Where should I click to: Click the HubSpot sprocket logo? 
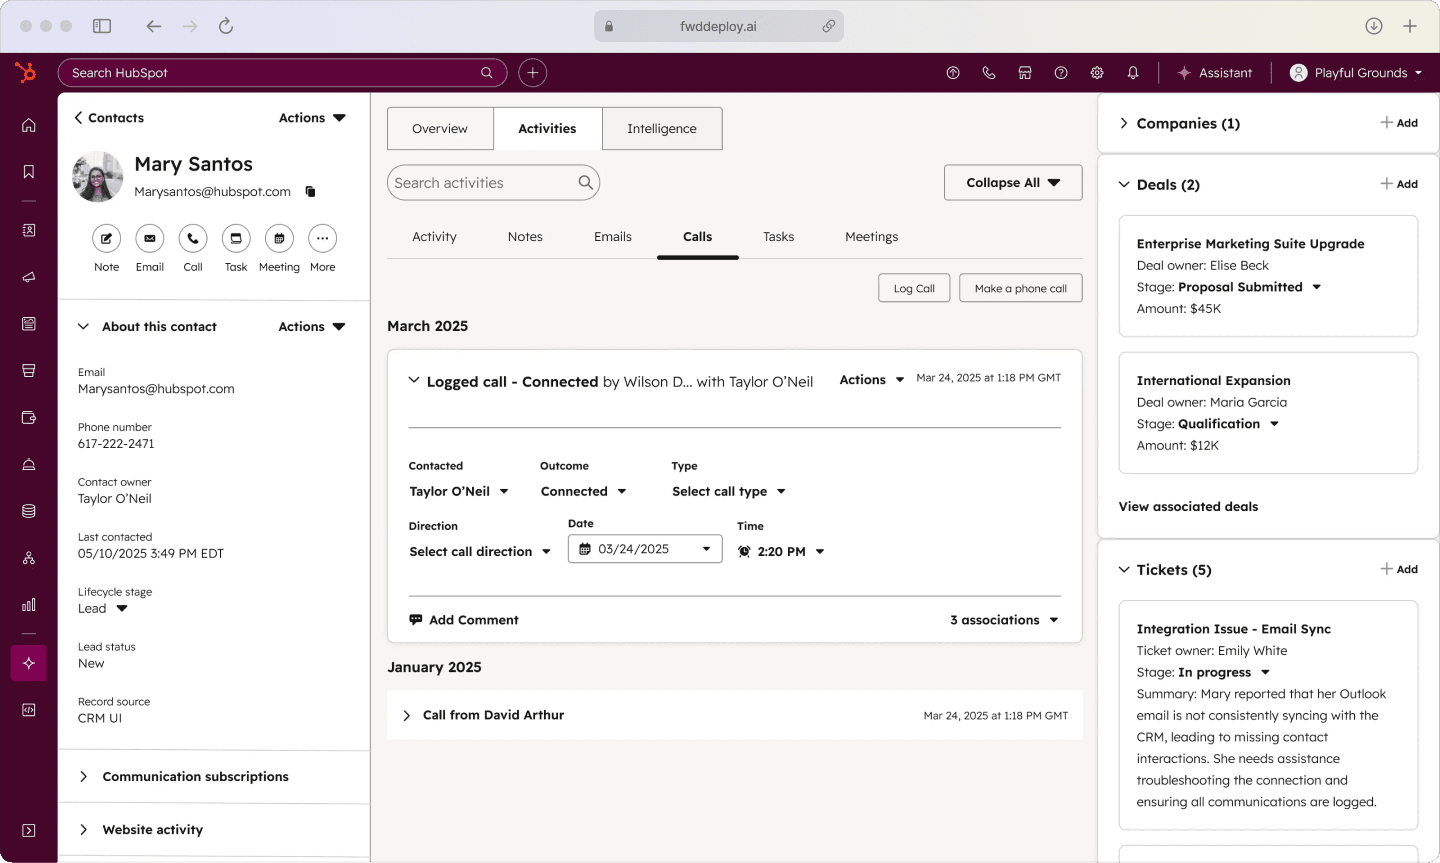point(26,72)
